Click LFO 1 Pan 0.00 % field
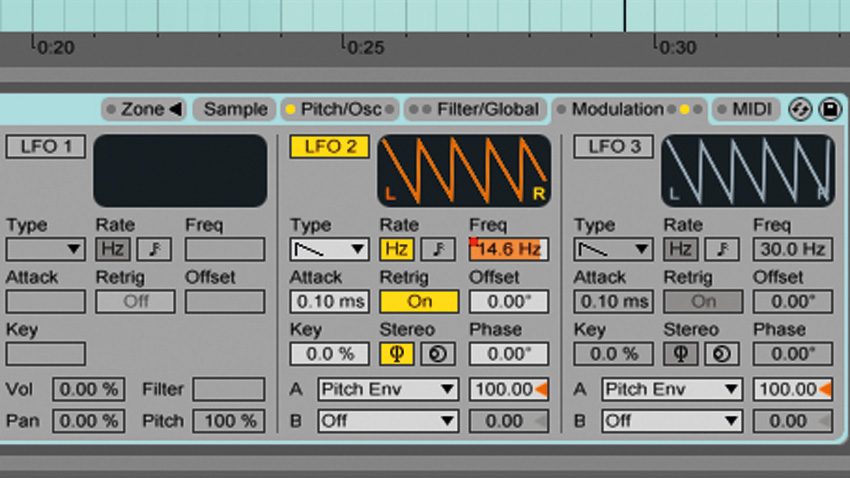 point(88,421)
